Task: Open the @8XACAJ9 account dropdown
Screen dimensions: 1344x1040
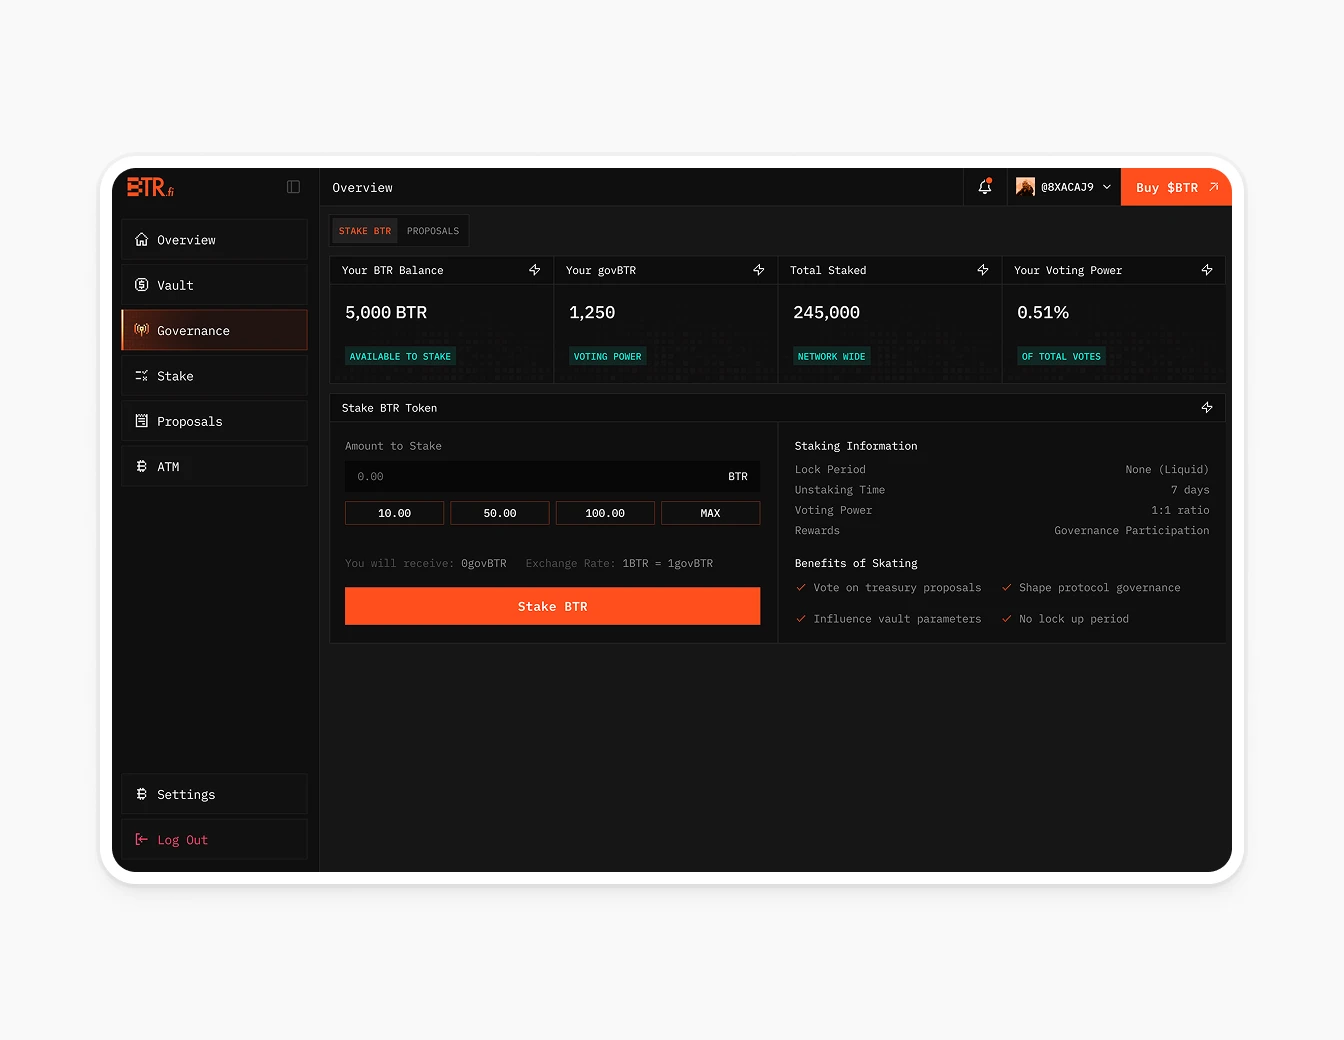Action: coord(1063,187)
